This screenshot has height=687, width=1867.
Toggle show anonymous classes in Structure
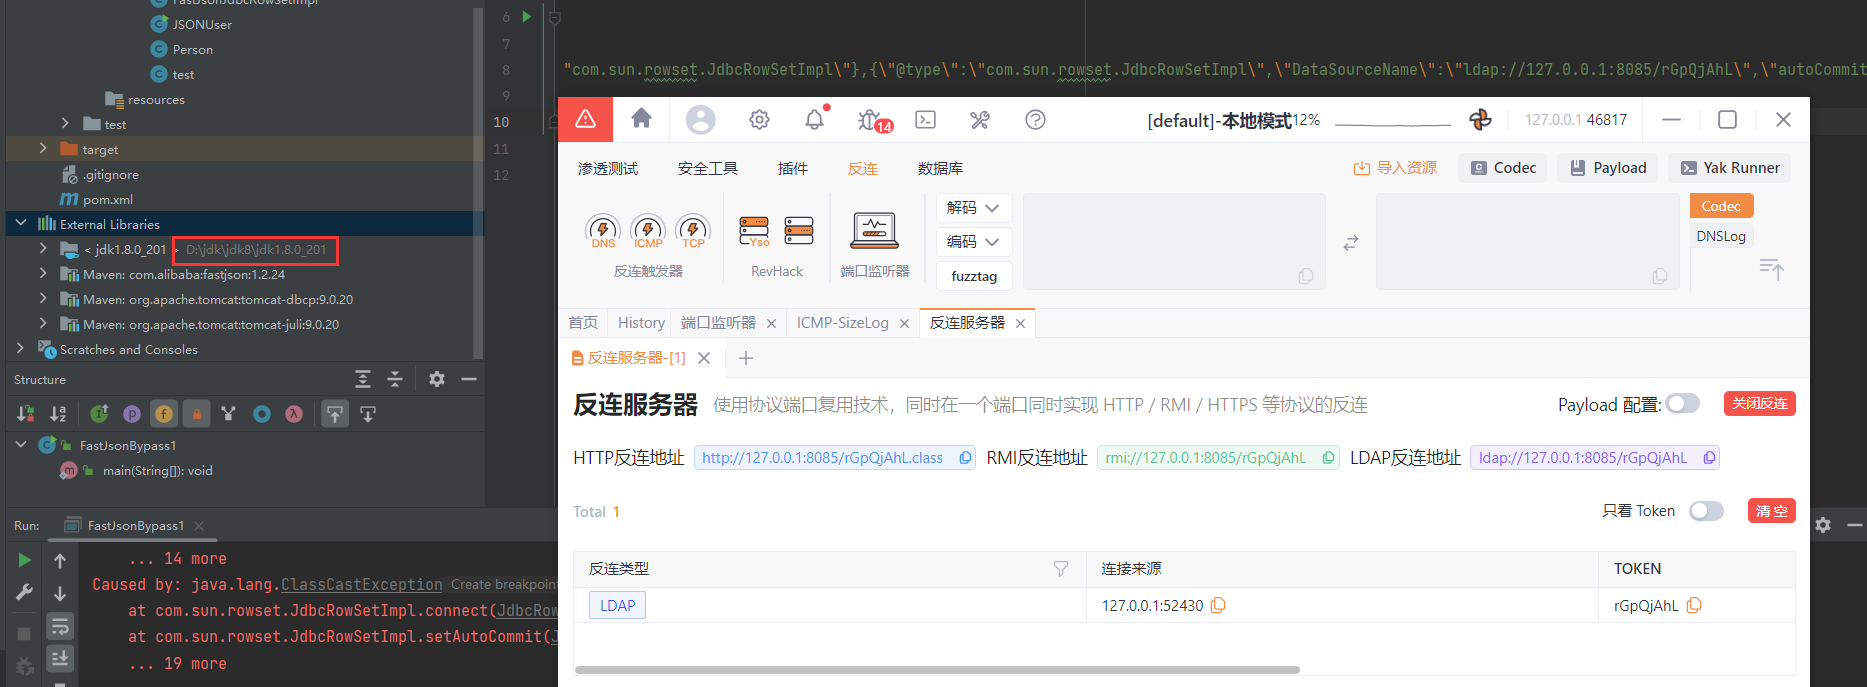coord(262,414)
